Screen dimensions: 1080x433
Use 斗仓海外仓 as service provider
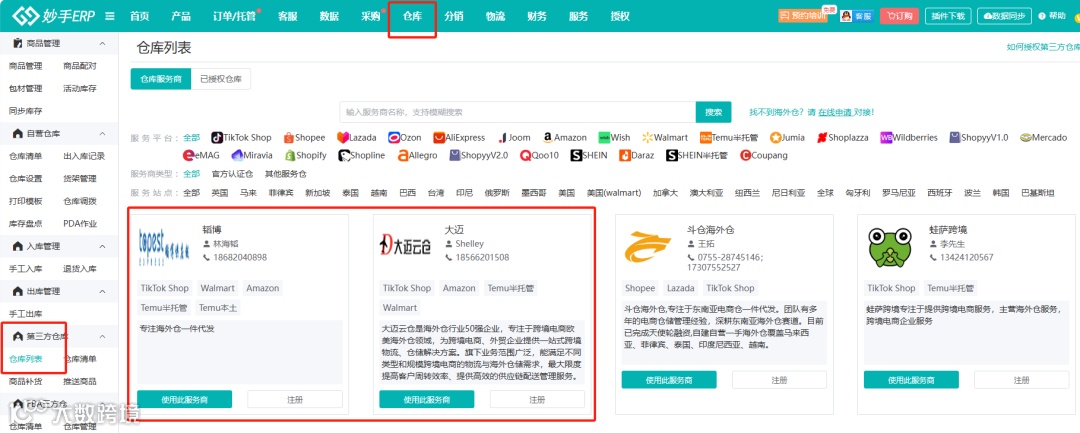pyautogui.click(x=669, y=380)
